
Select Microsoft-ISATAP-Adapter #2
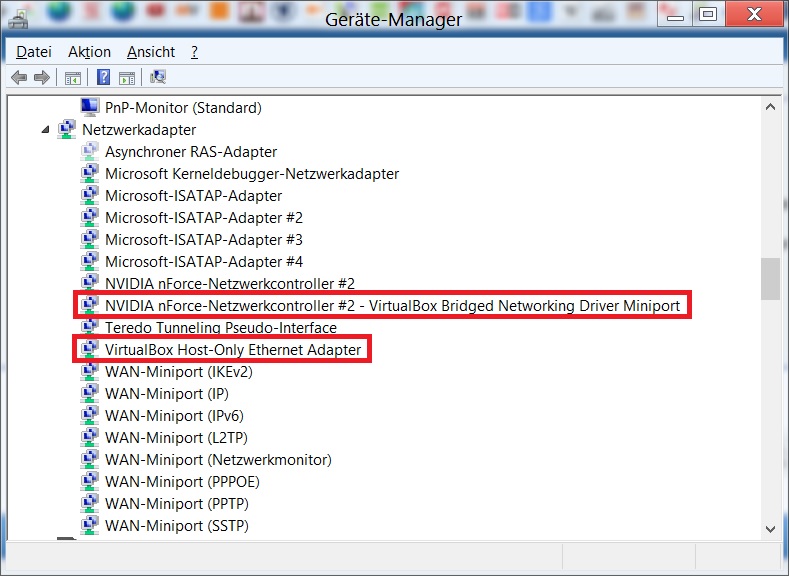(x=204, y=218)
